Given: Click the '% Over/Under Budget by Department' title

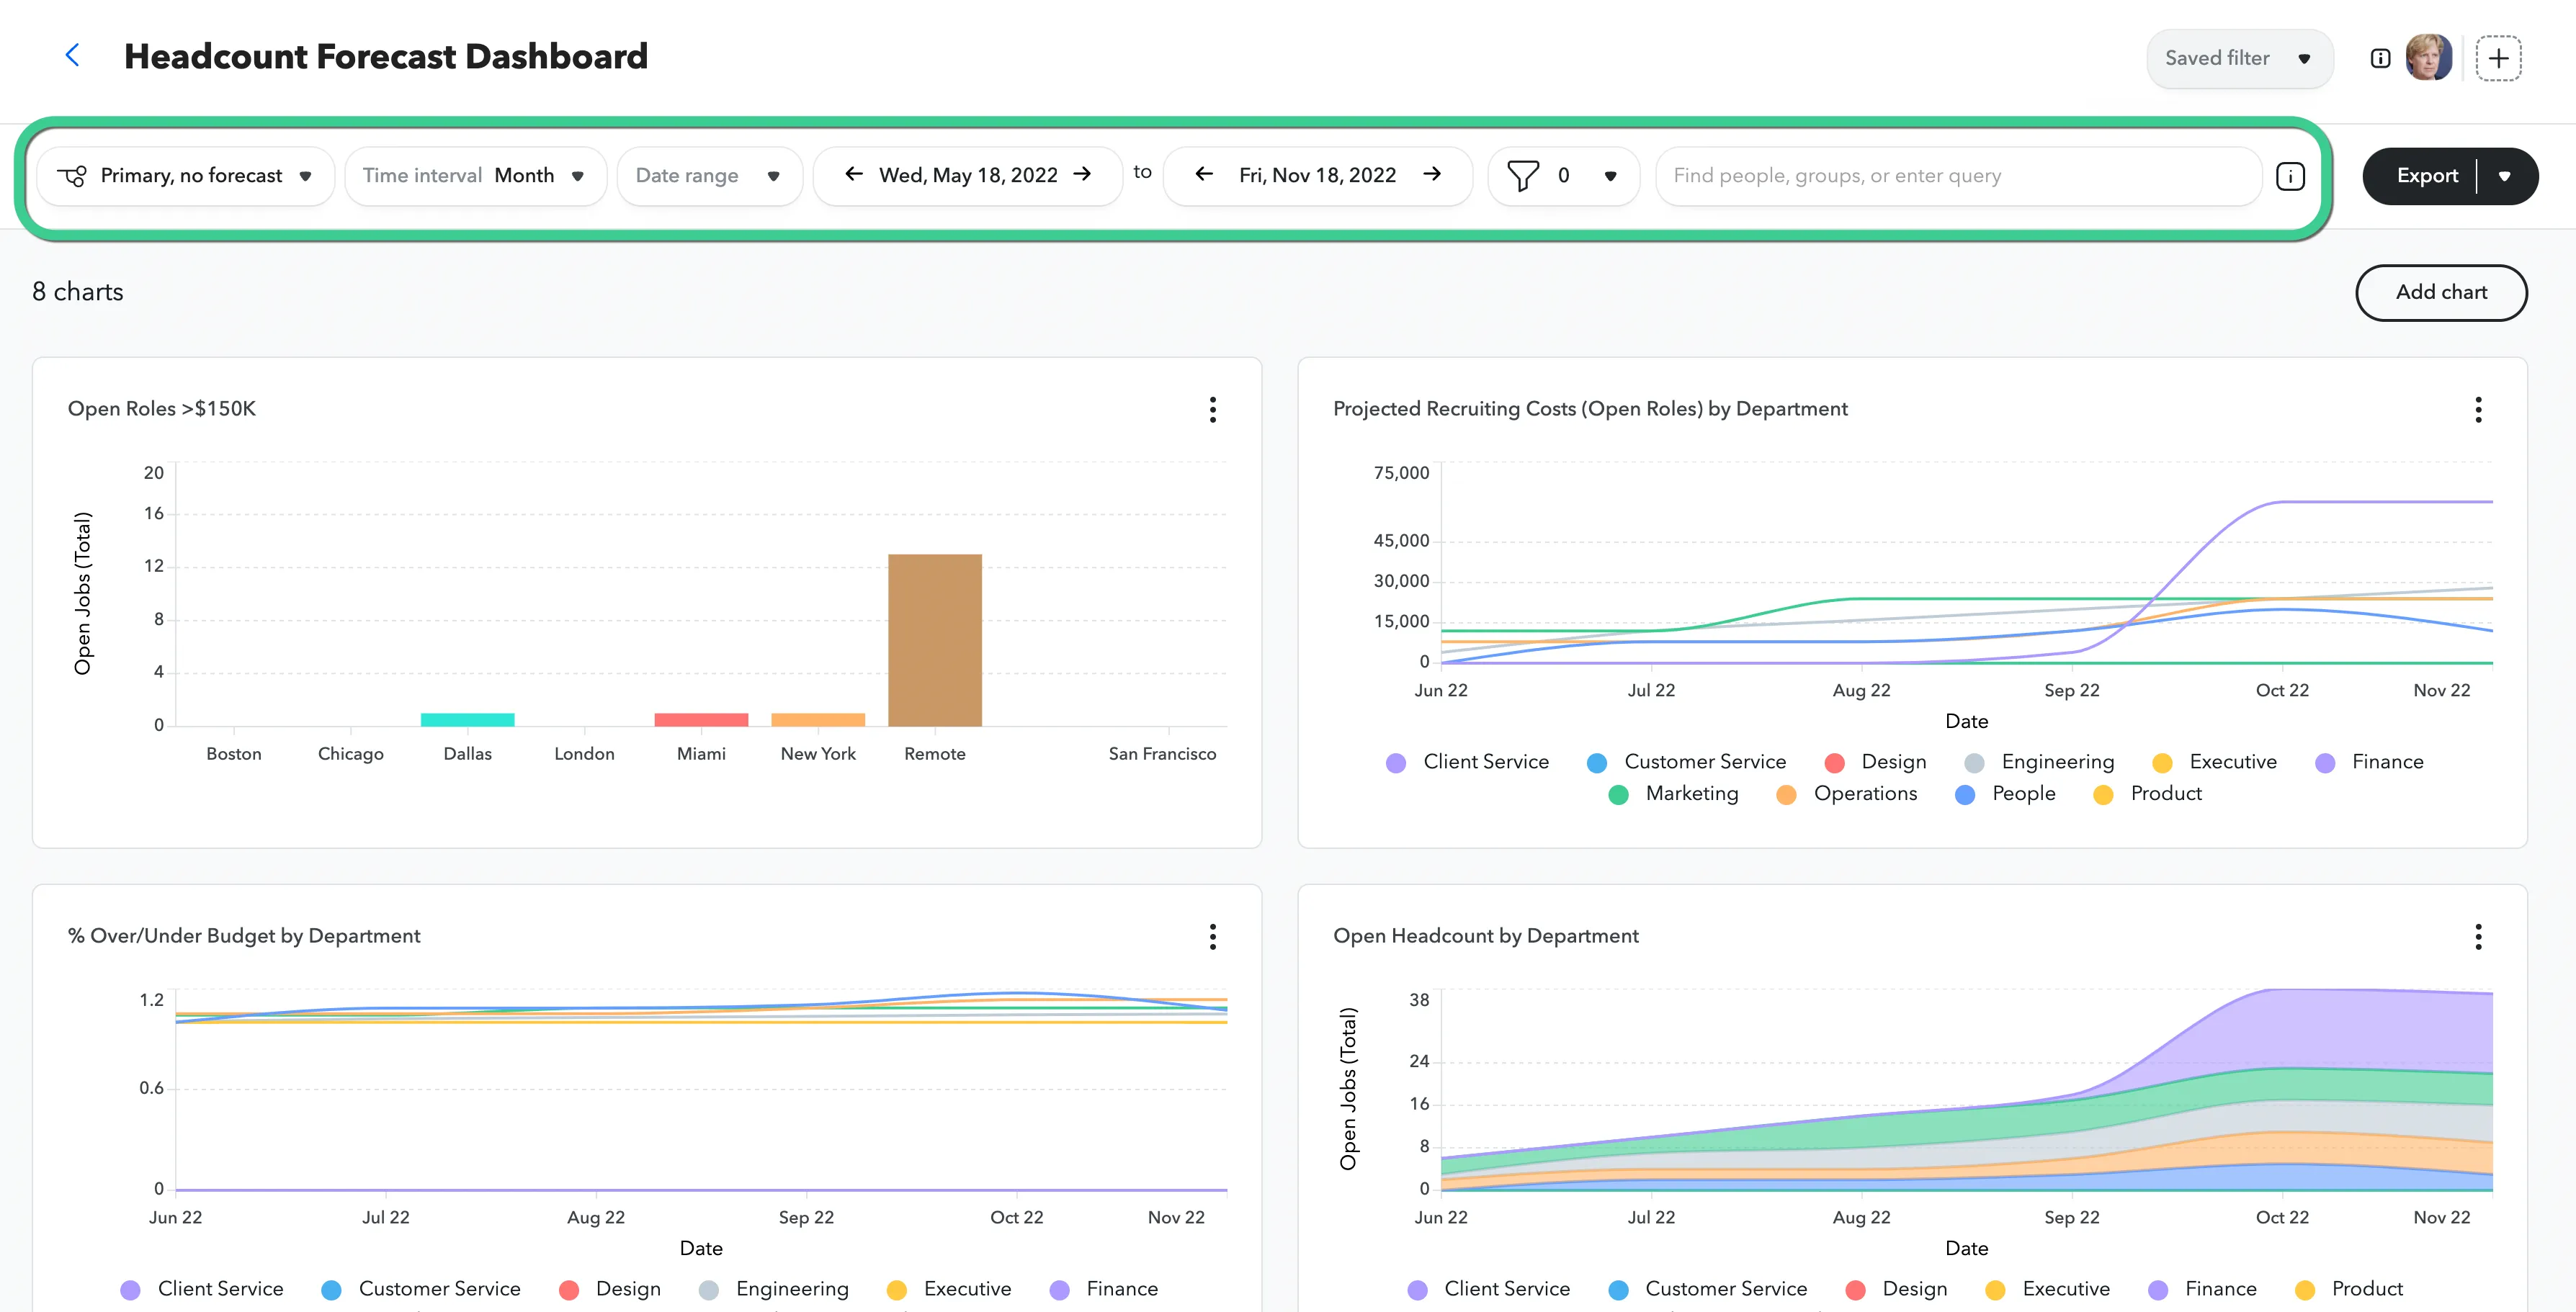Looking at the screenshot, I should click(244, 936).
